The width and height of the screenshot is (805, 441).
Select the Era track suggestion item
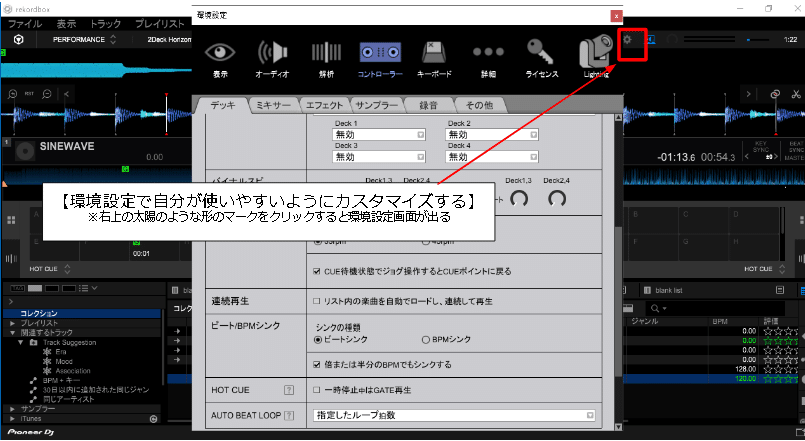(61, 352)
